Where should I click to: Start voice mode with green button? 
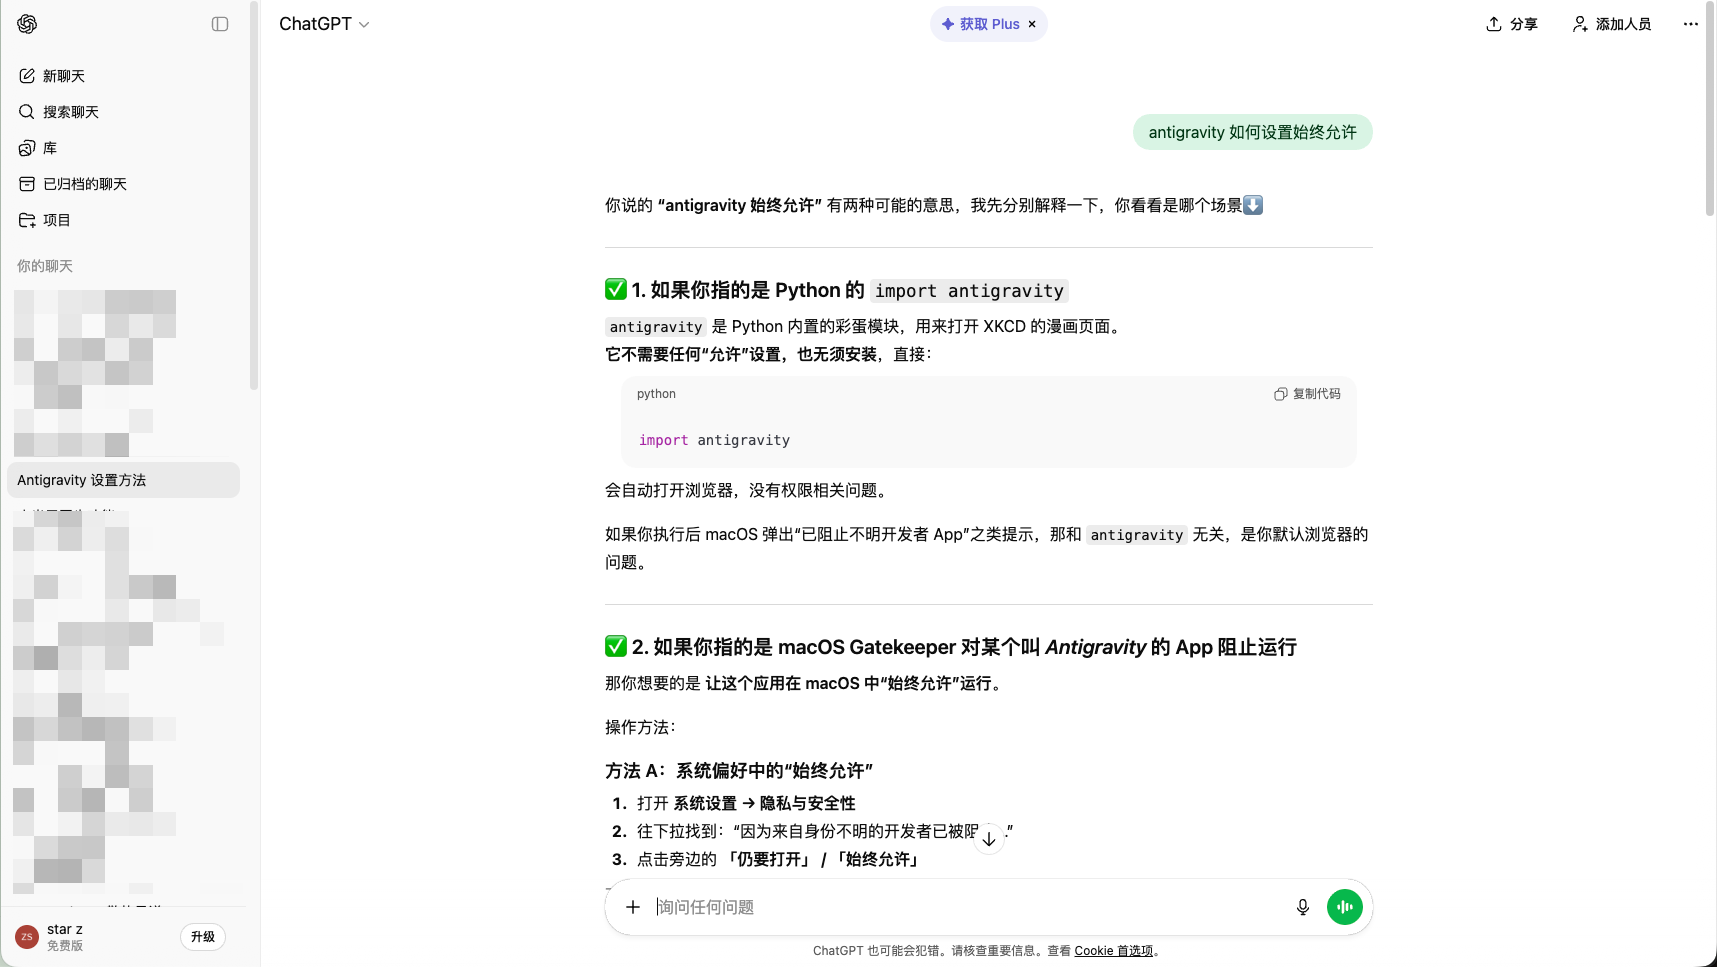pyautogui.click(x=1344, y=907)
